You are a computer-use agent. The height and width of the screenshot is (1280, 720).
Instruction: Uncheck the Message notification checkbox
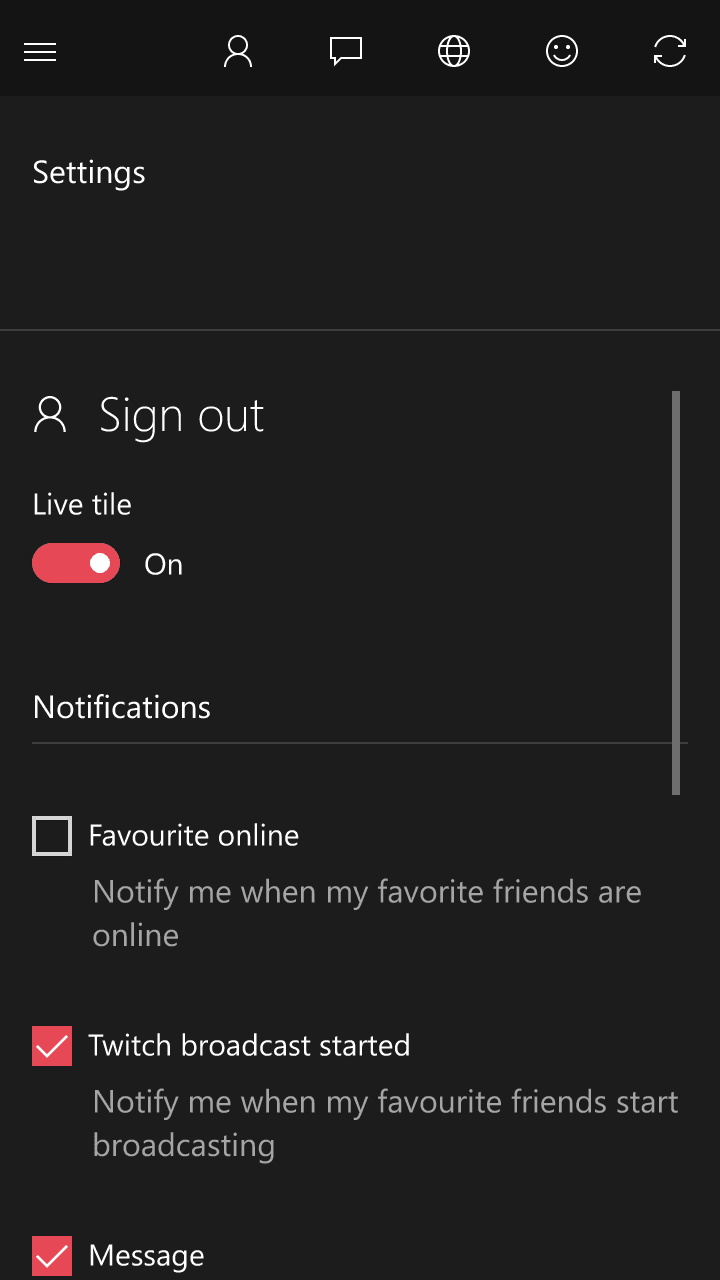point(52,1256)
